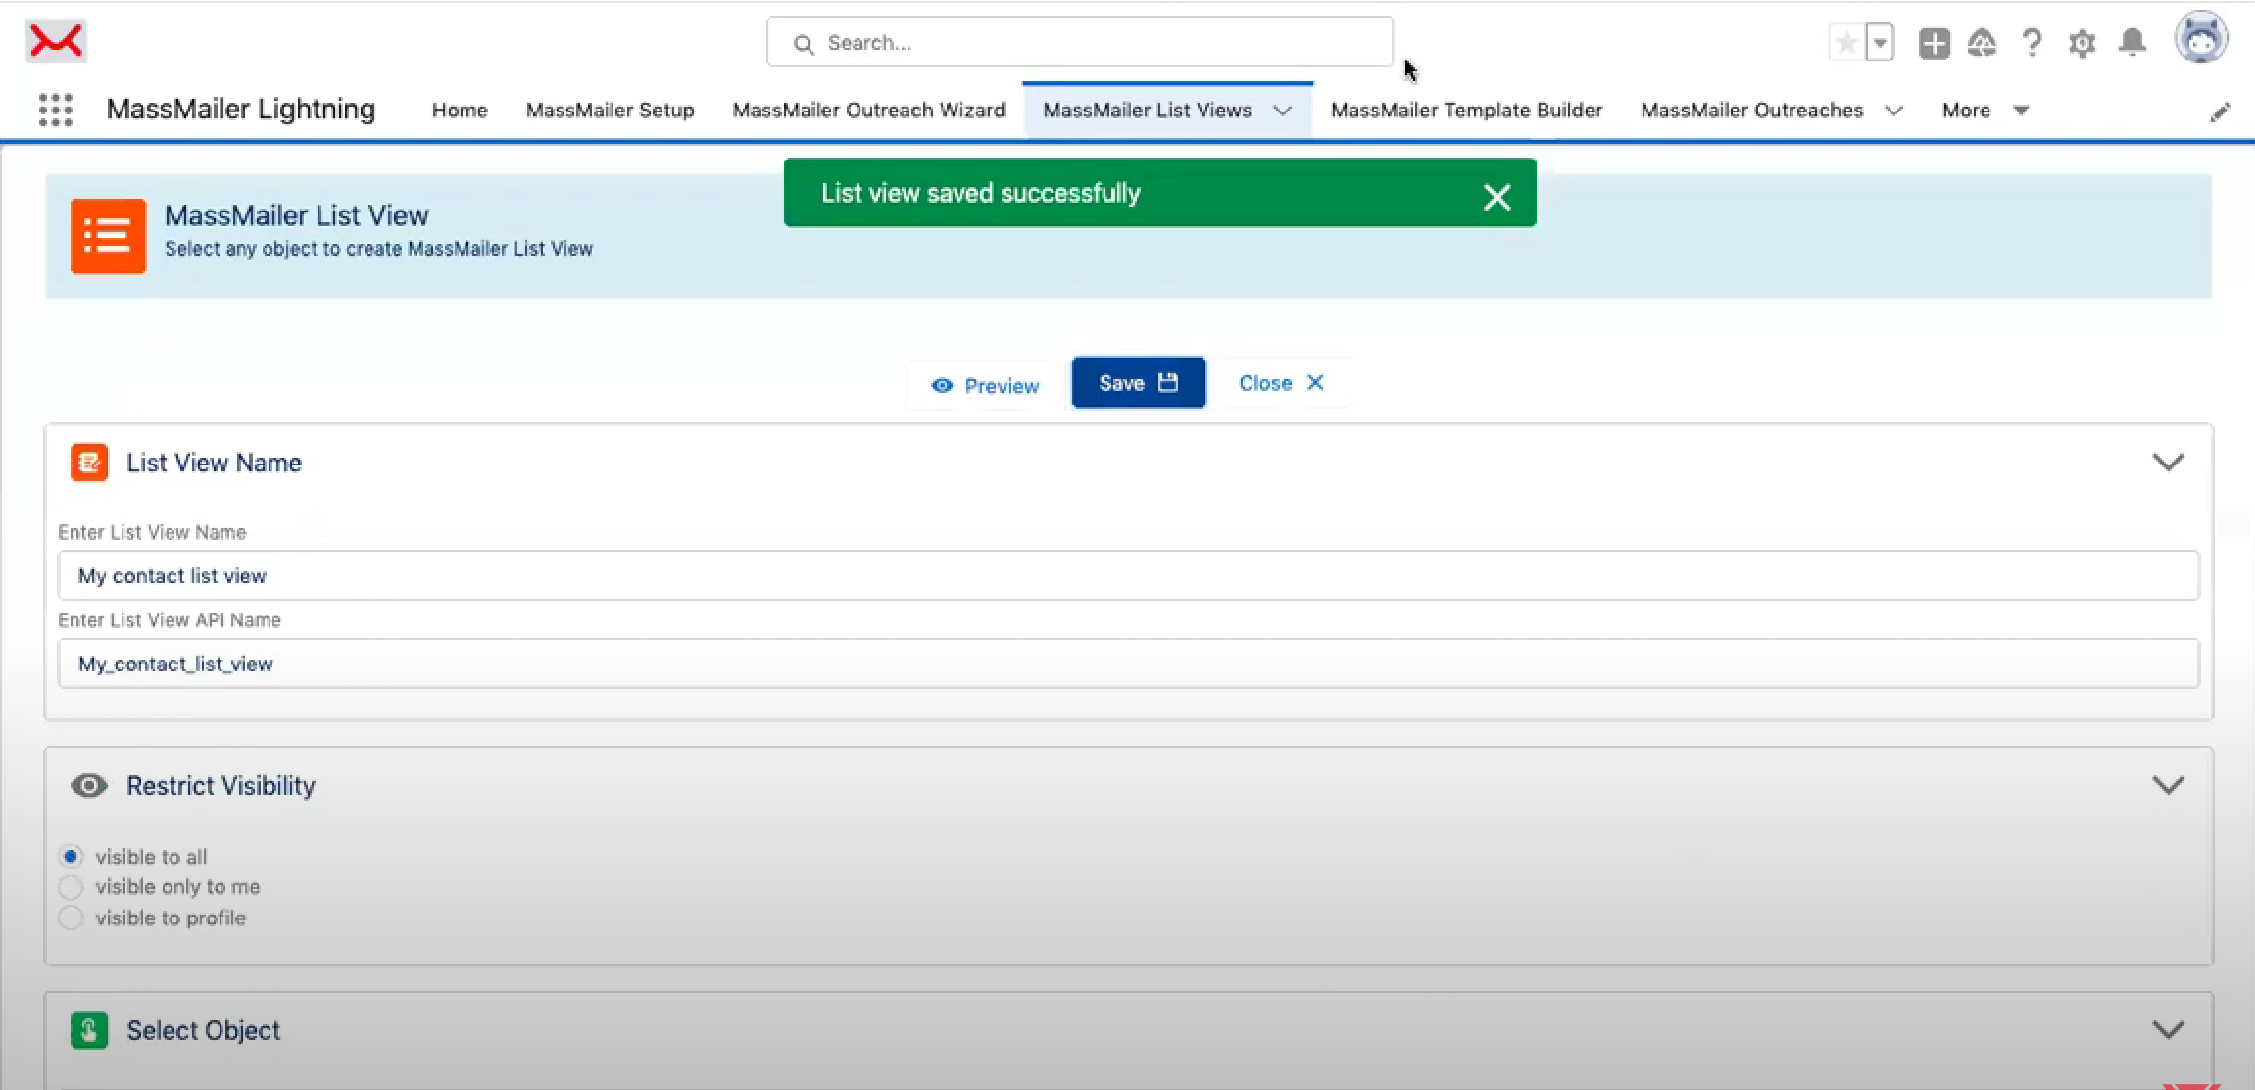
Task: Click the Preview button
Action: coord(985,385)
